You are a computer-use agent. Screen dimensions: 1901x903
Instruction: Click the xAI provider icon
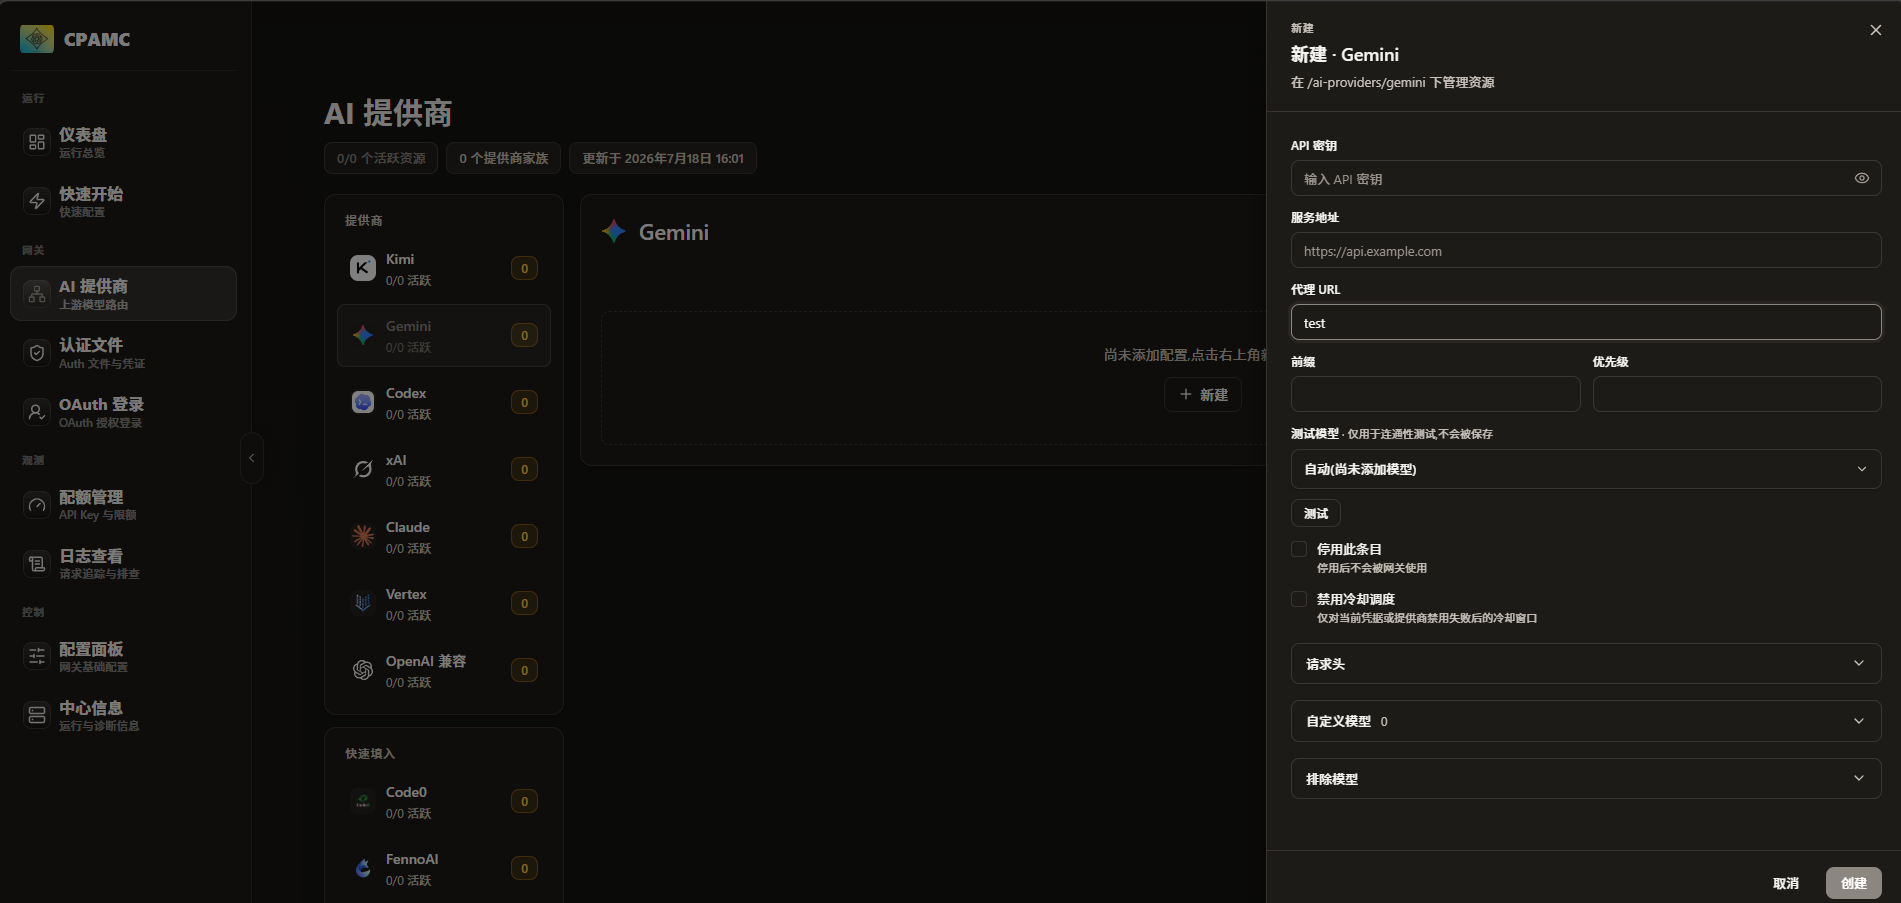[x=363, y=469]
